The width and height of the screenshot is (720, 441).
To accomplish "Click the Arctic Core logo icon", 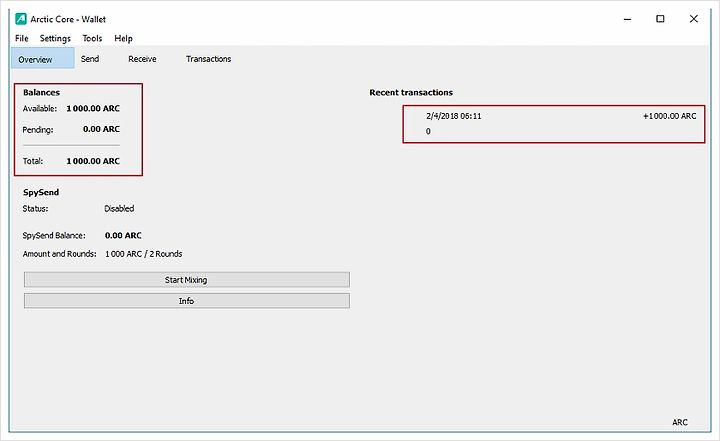I will 21,19.
